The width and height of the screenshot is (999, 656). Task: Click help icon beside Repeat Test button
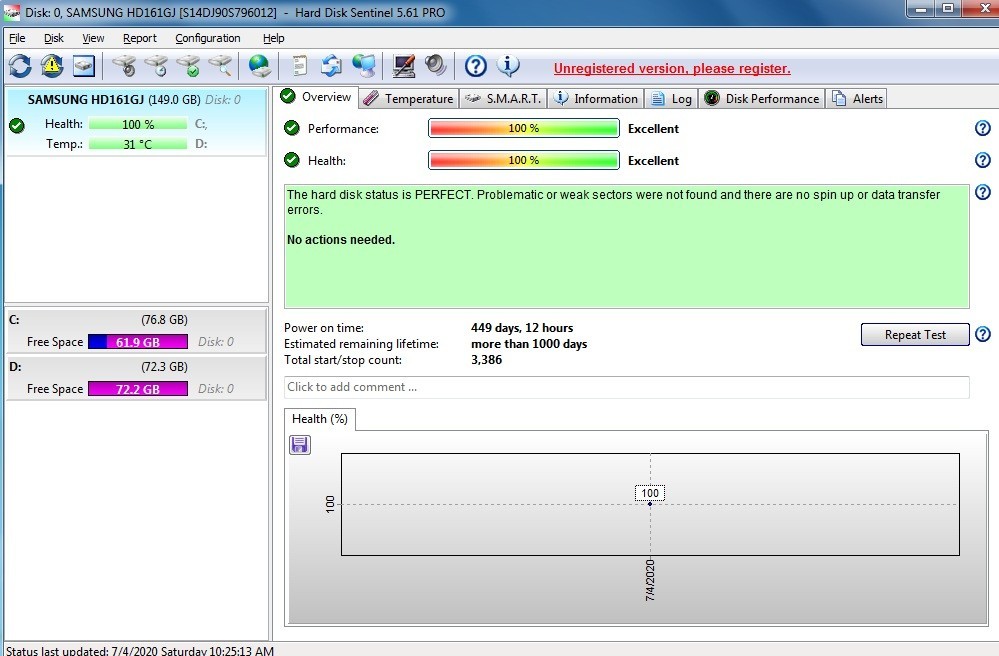[982, 335]
